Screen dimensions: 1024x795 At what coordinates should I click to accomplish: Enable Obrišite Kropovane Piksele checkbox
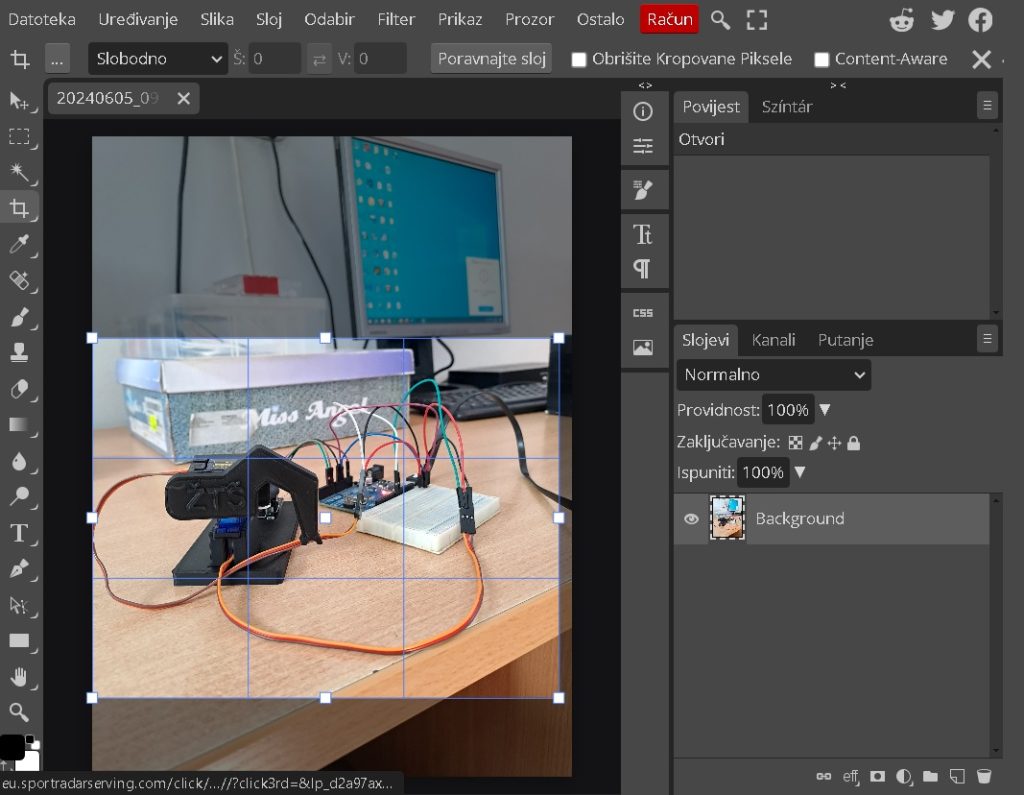coord(578,60)
